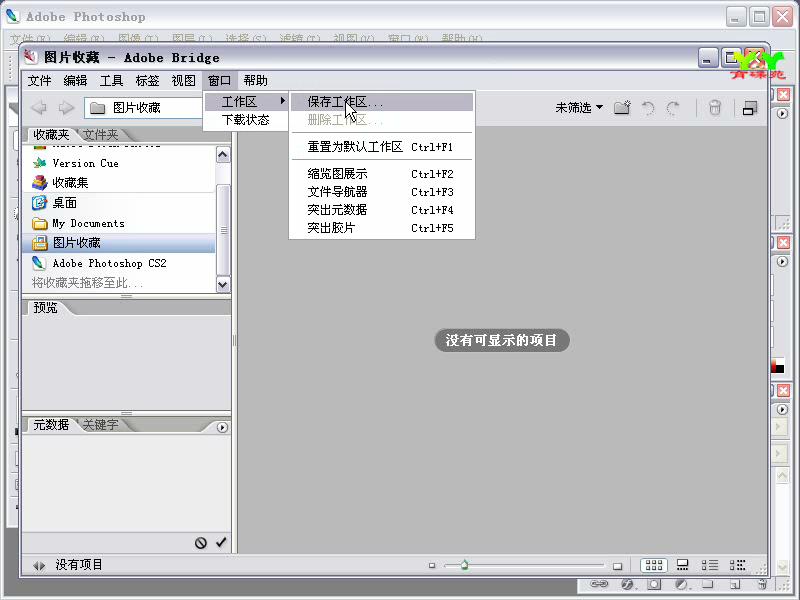
Task: Open the top Photoshop palette flyout menu arrow
Action: point(782,113)
